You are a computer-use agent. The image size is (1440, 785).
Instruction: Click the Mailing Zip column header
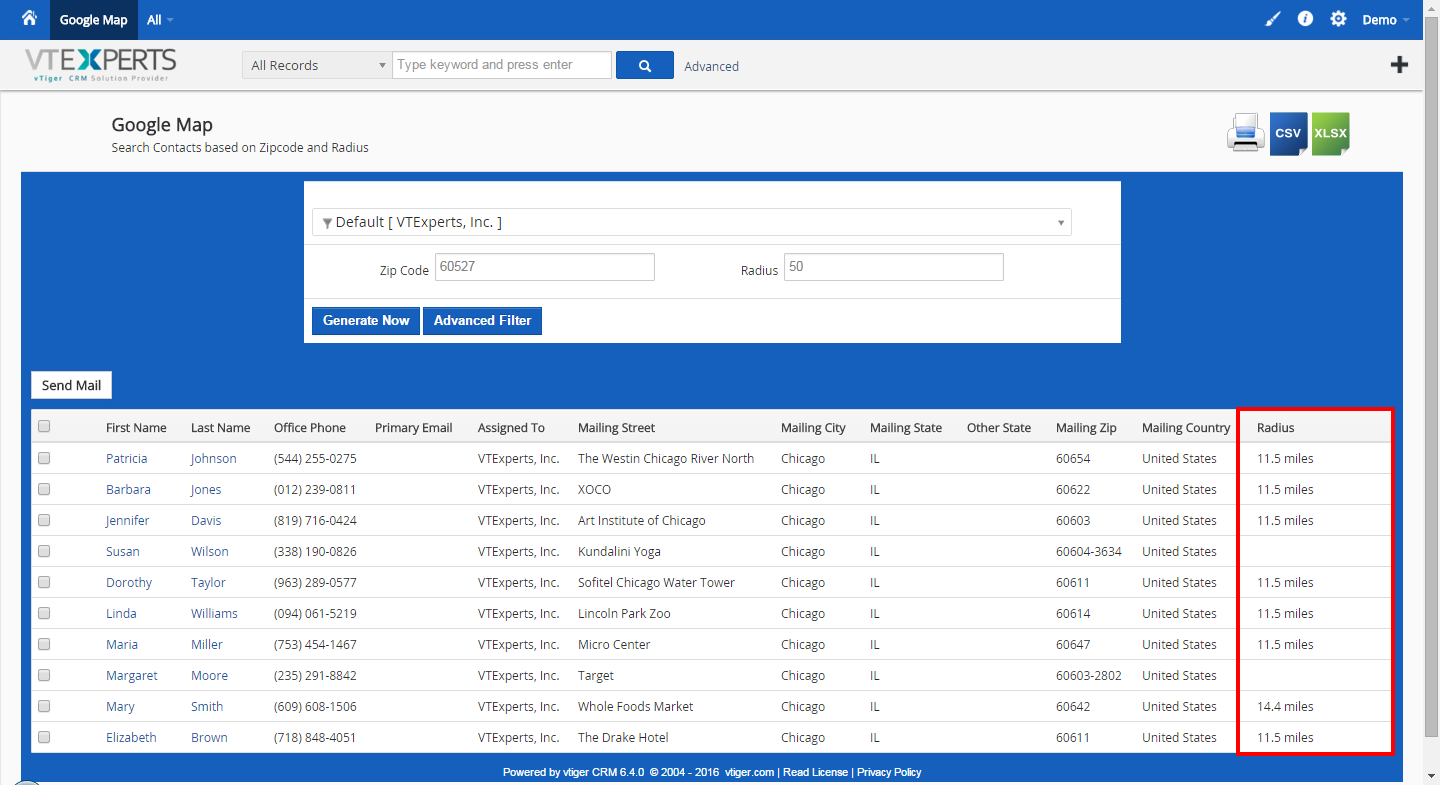click(x=1086, y=427)
